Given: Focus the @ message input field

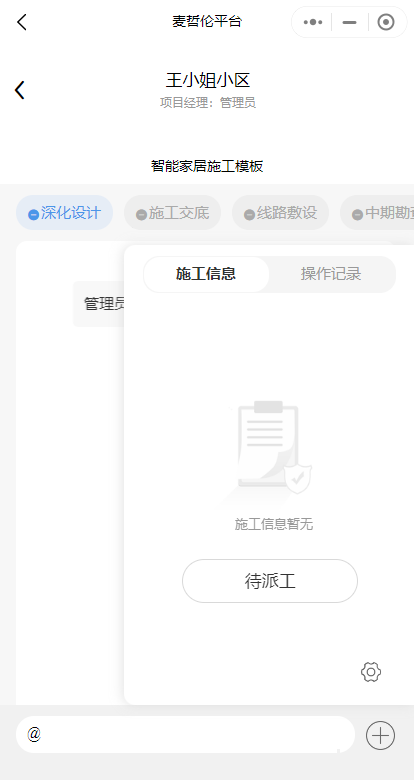Looking at the screenshot, I should pyautogui.click(x=185, y=735).
